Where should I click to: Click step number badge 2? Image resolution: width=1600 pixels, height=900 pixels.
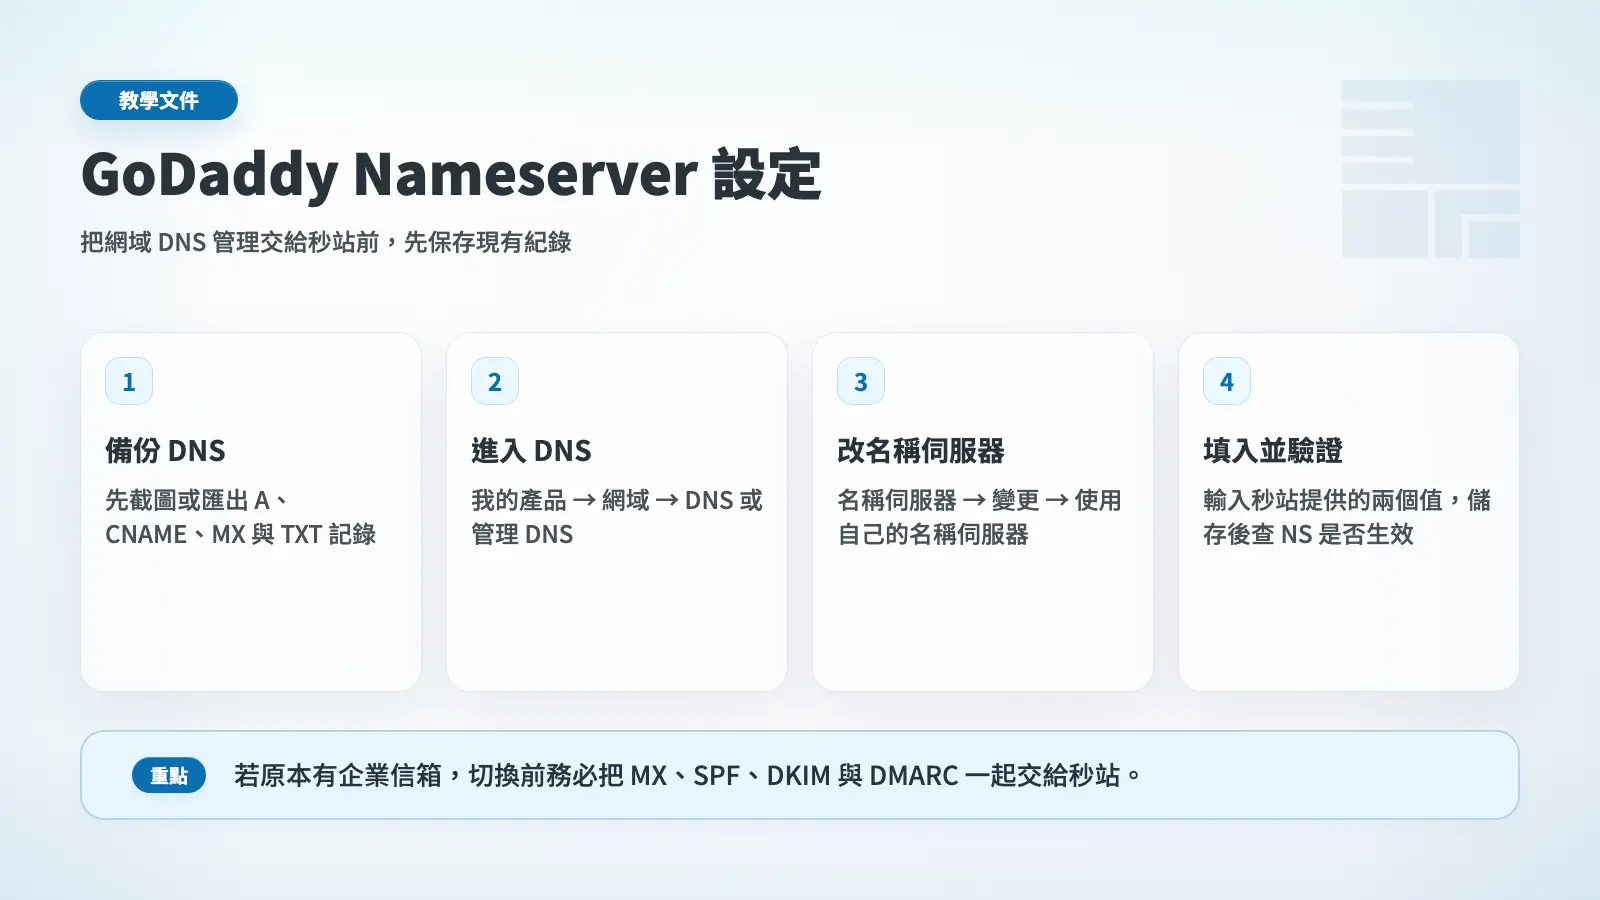pyautogui.click(x=495, y=381)
